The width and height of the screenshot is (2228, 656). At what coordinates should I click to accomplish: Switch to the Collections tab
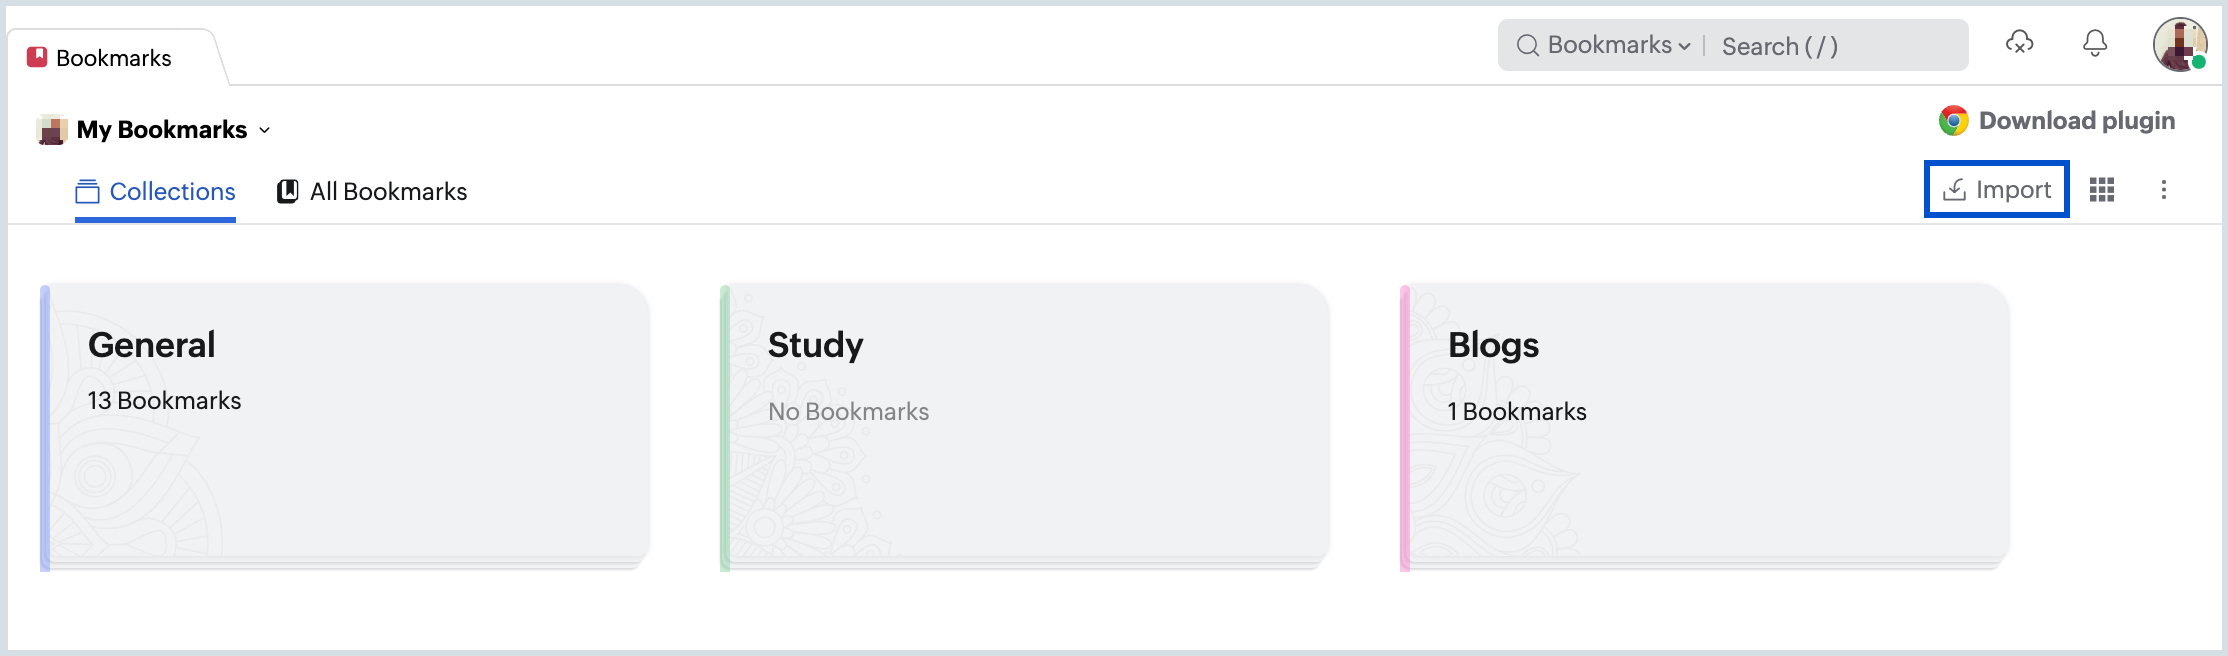click(x=156, y=192)
